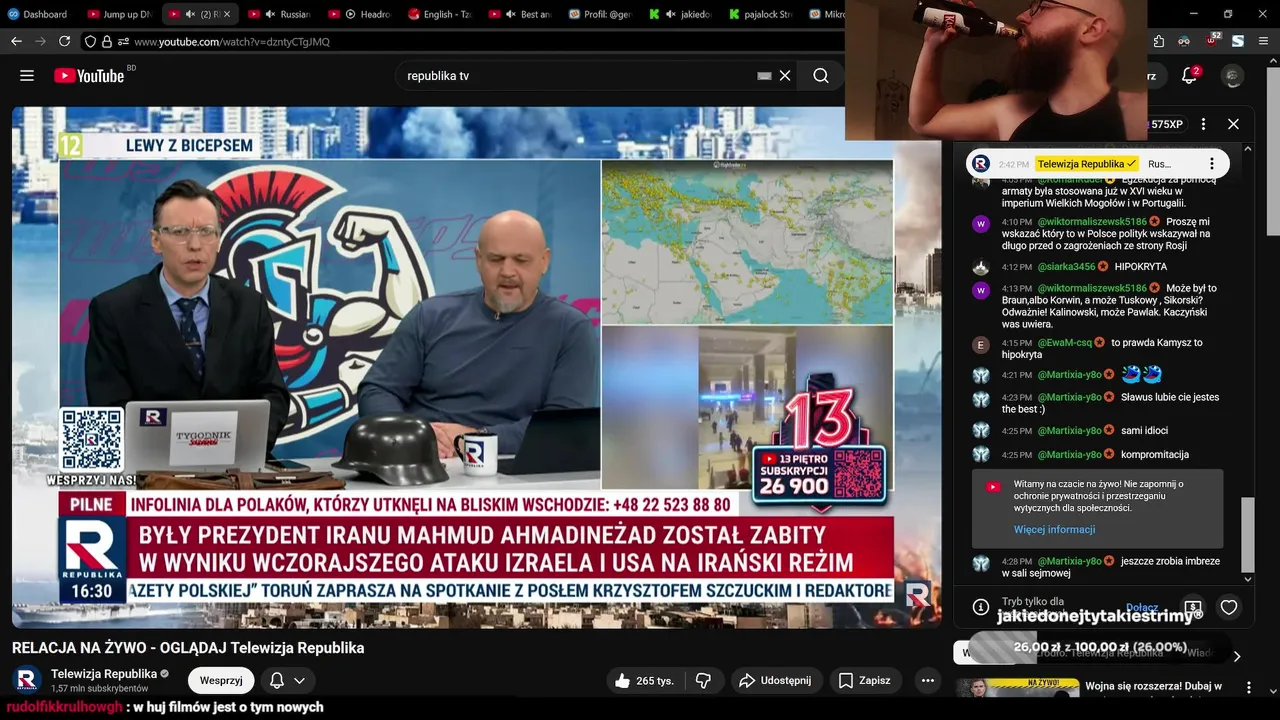The image size is (1280, 720).
Task: Open Super Chat dollar icon
Action: click(x=1192, y=607)
